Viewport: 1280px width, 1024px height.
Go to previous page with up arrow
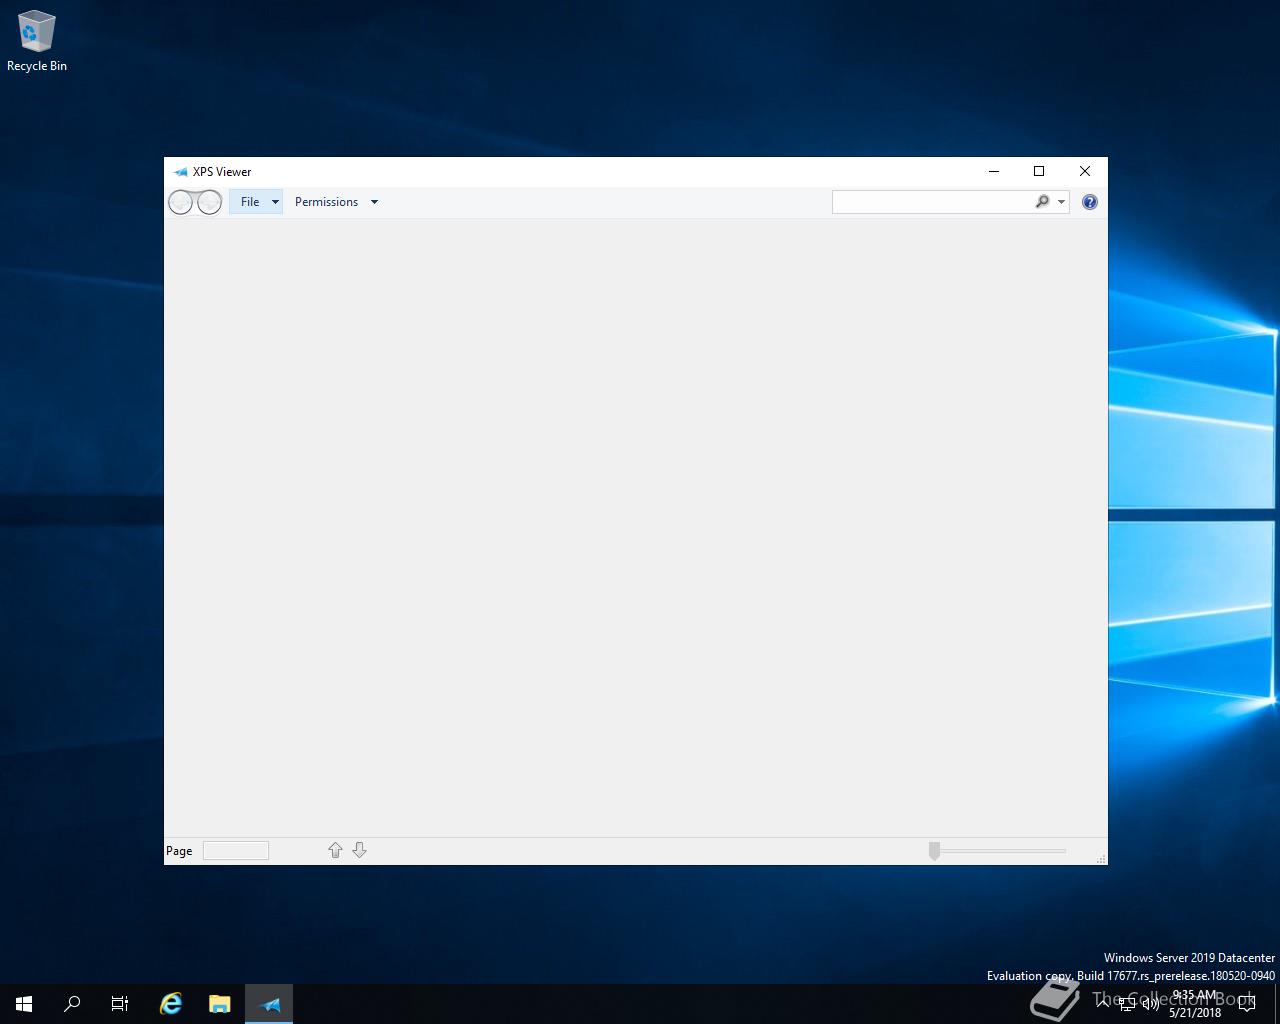[x=335, y=850]
